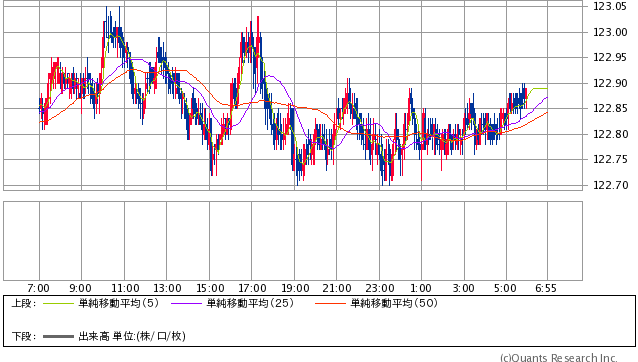Click the 23:00 time axis label
This screenshot has height=362, width=638.
pos(380,288)
